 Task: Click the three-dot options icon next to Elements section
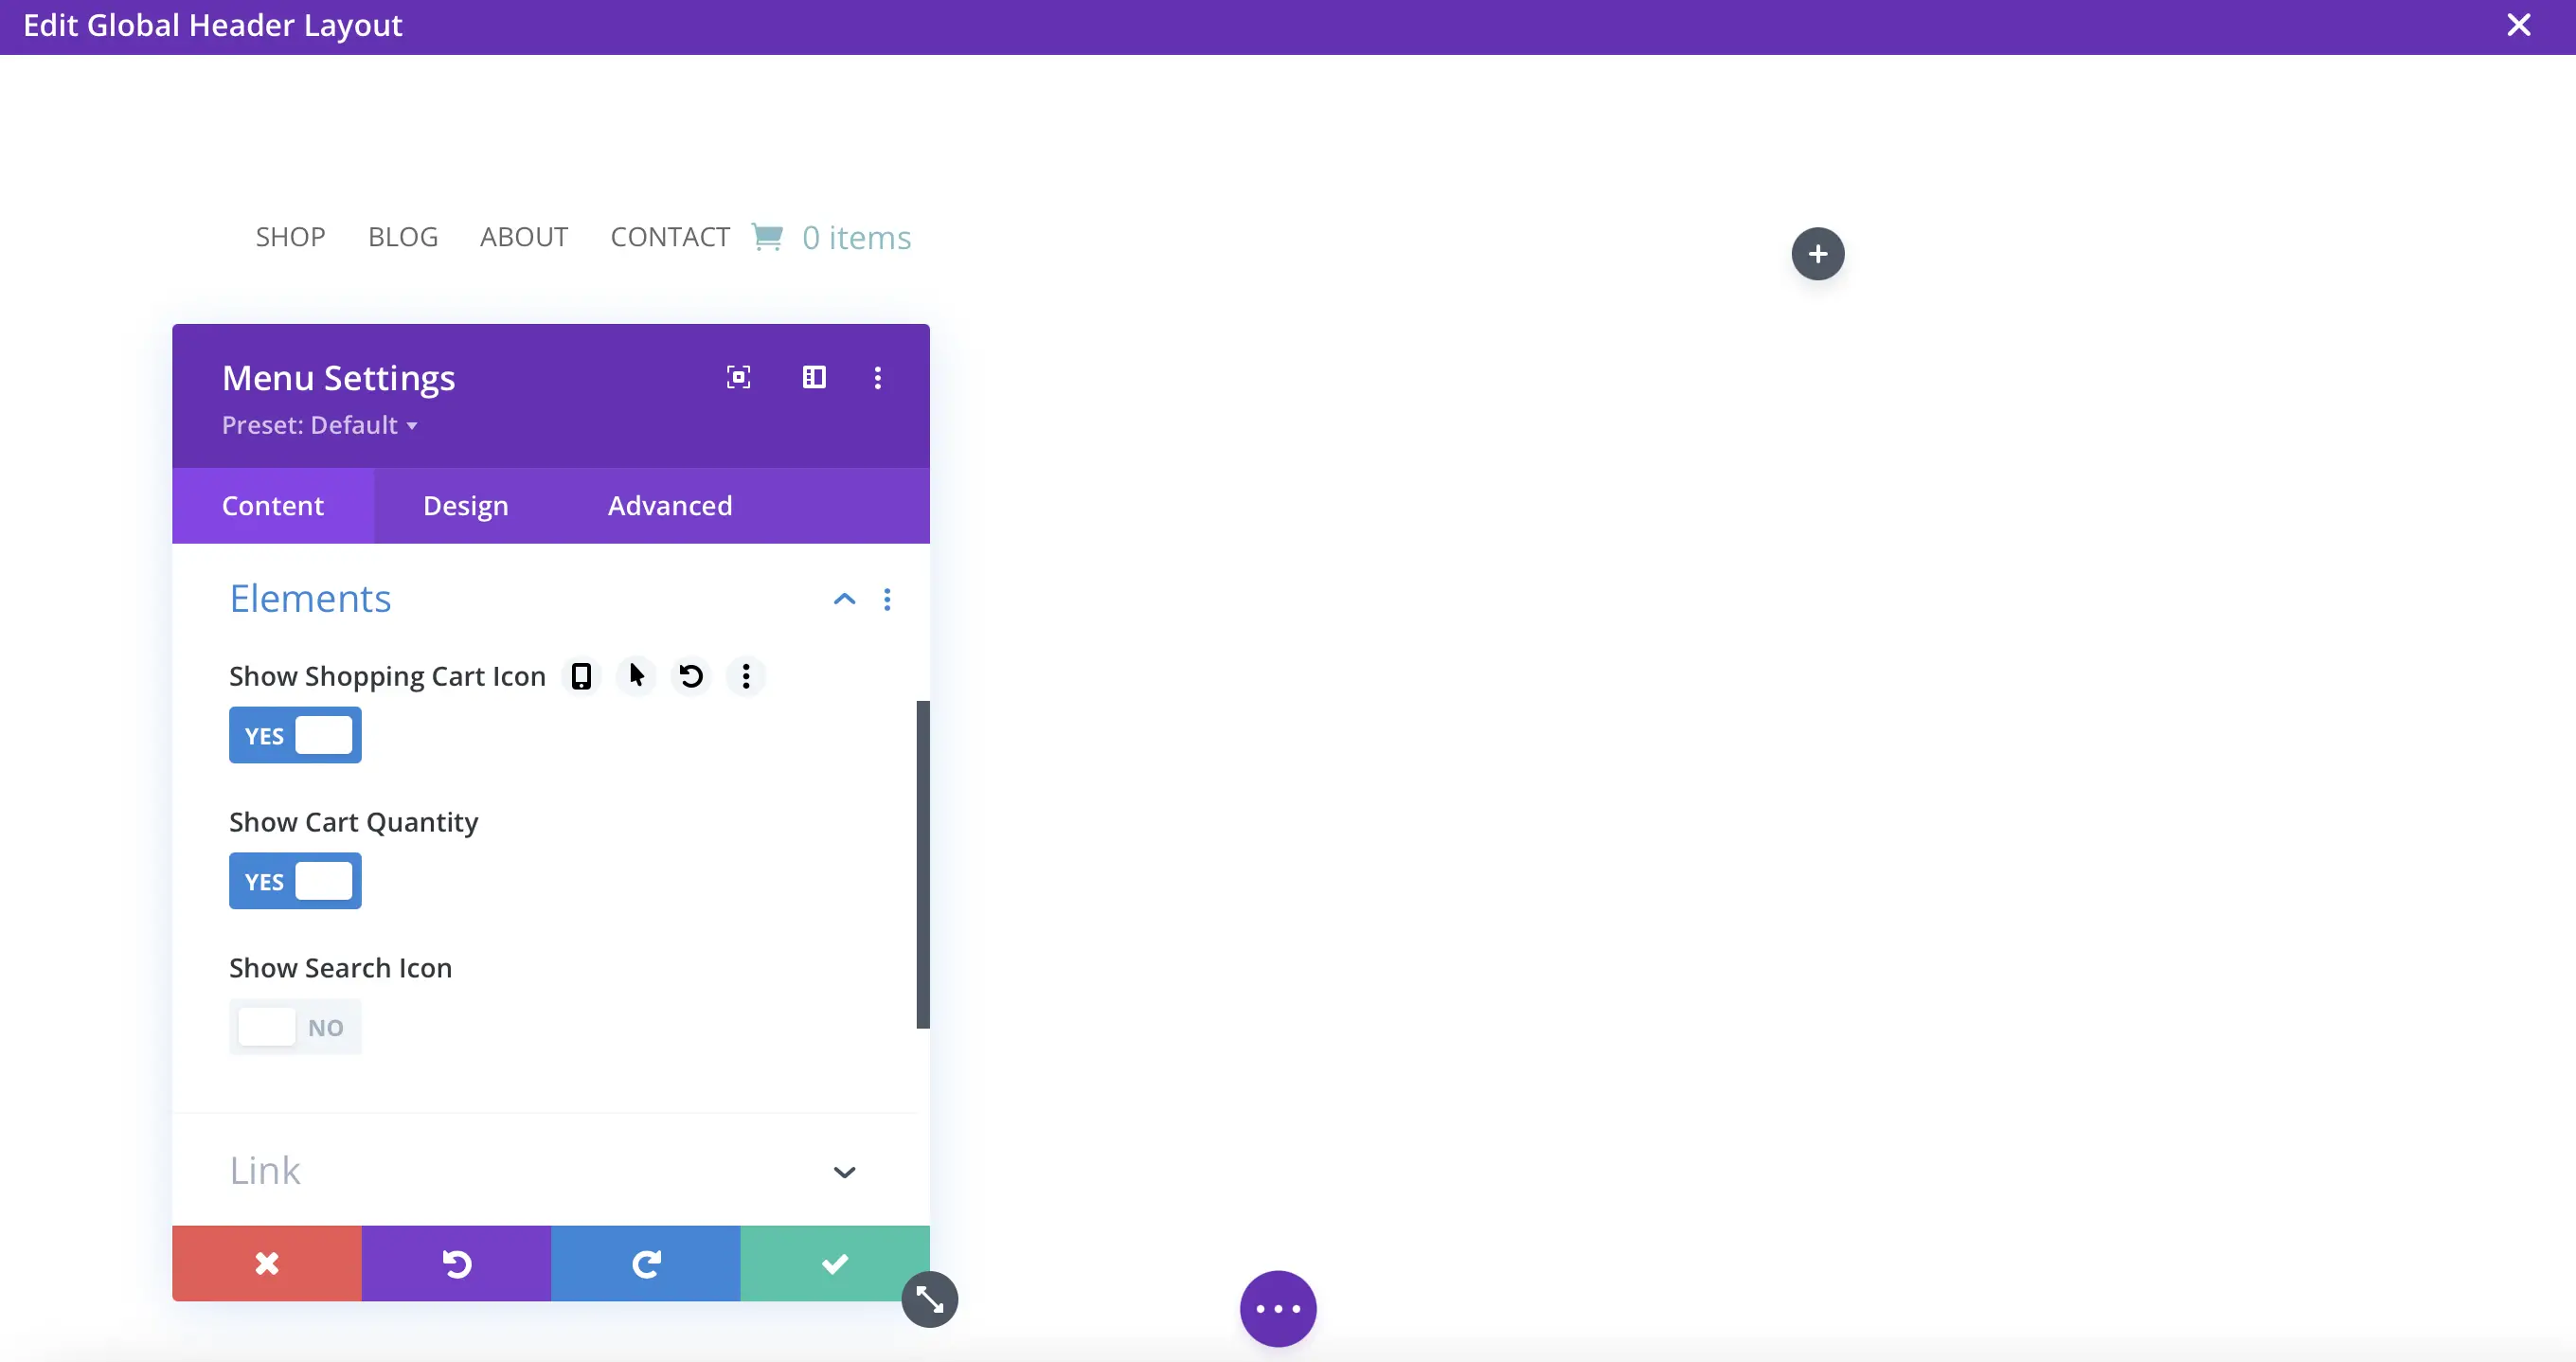(887, 599)
